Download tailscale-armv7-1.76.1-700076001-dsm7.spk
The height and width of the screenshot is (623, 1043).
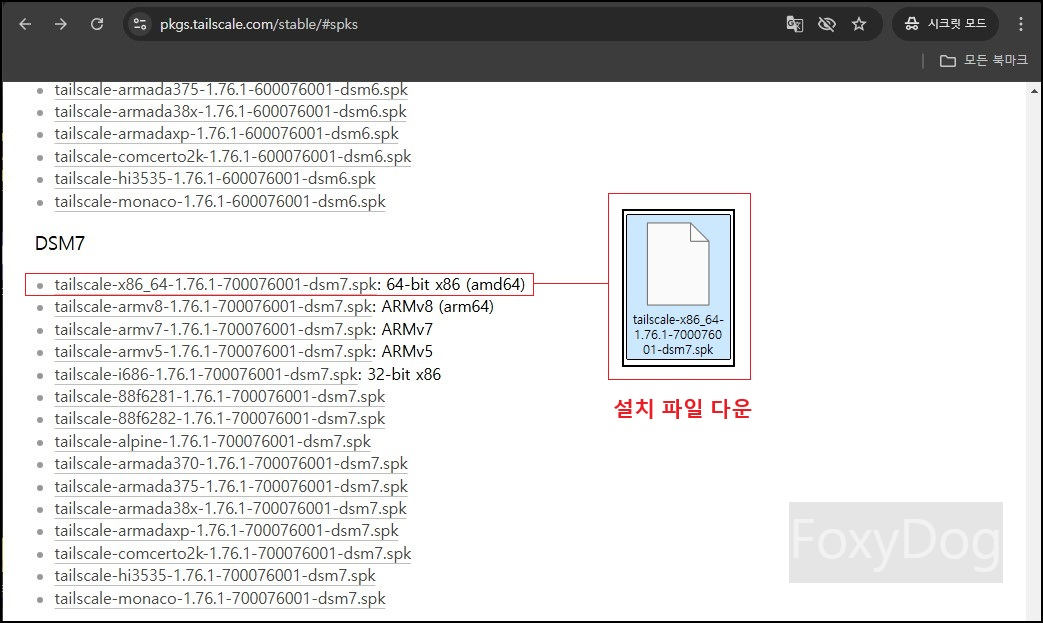[x=213, y=329]
